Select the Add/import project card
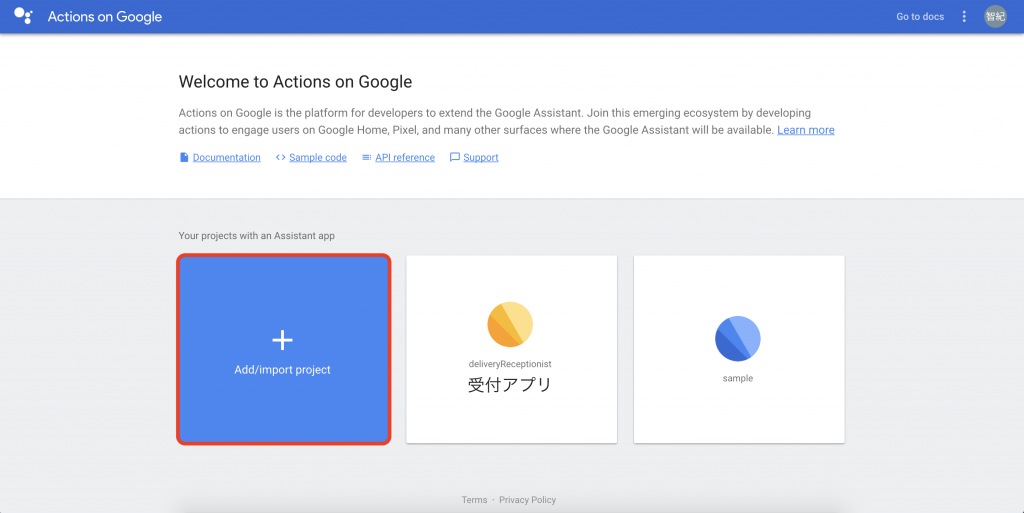1024x513 pixels. pyautogui.click(x=283, y=349)
